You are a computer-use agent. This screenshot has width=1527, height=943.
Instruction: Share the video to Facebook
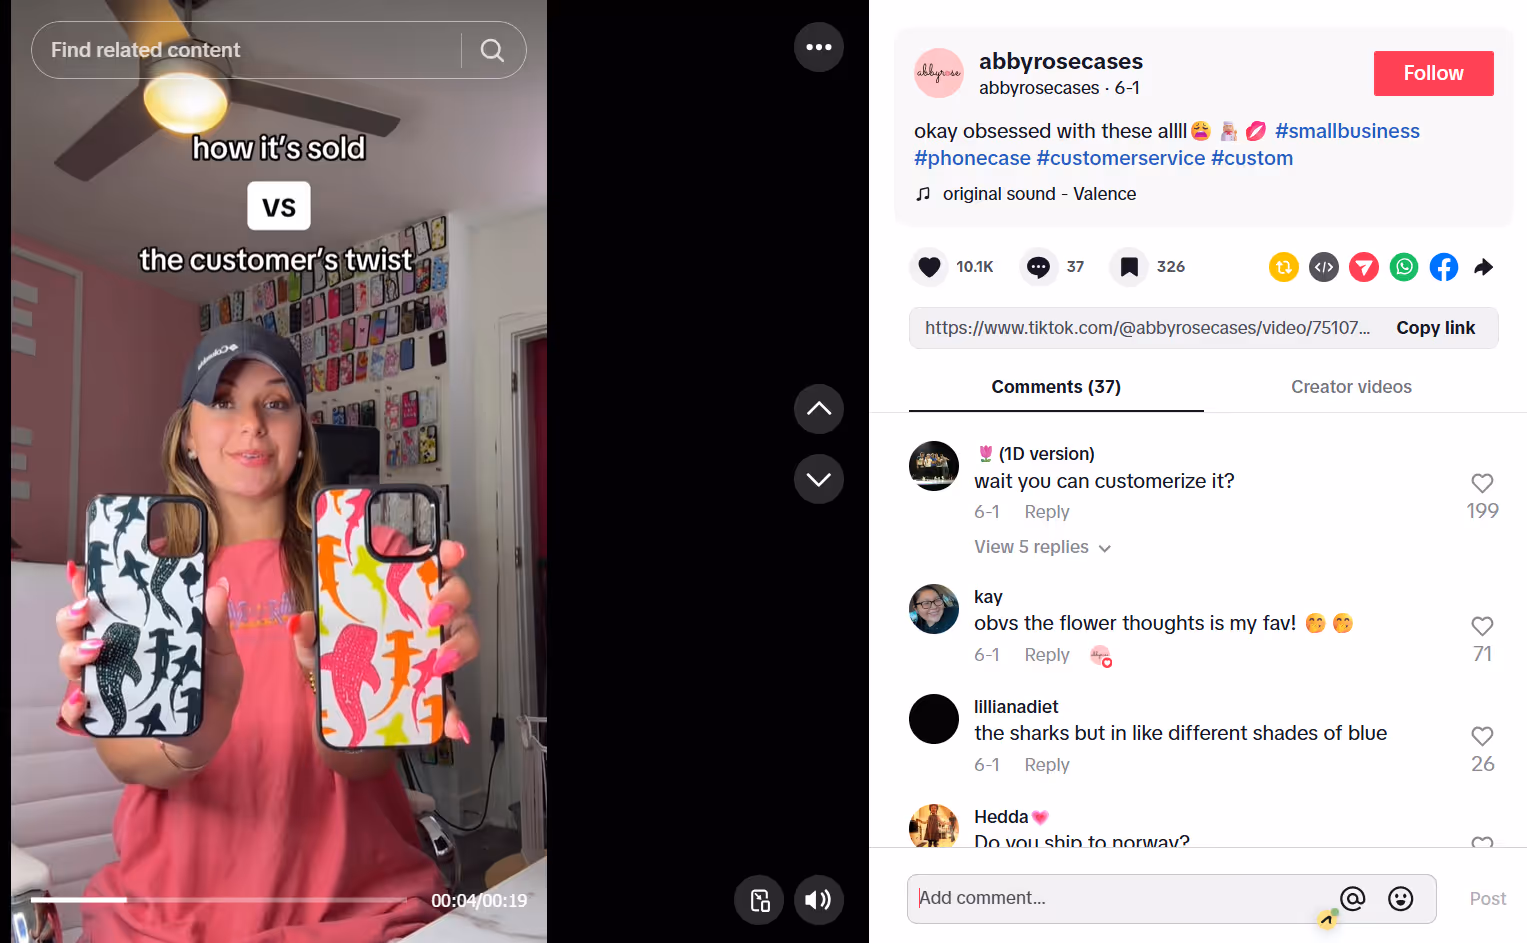coord(1444,267)
